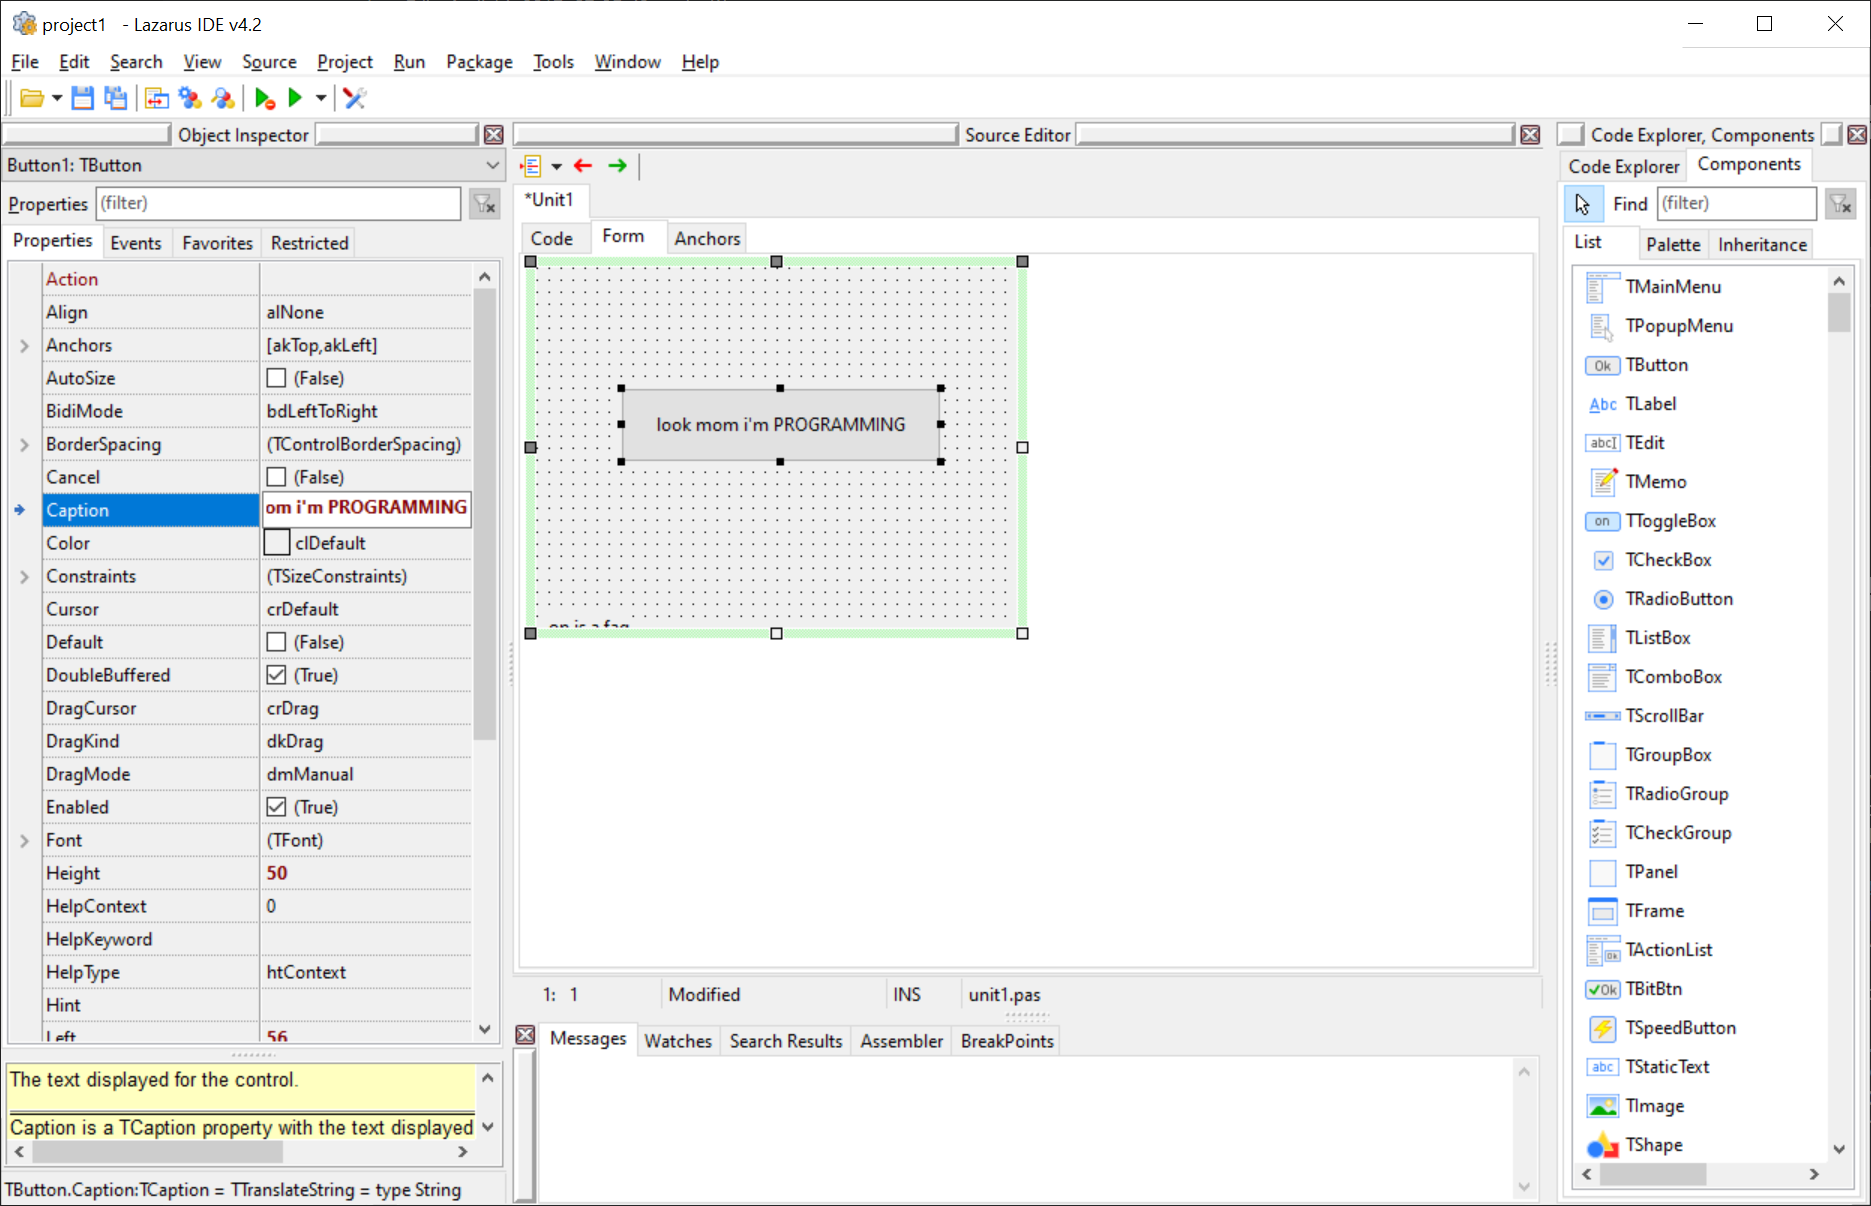Viewport: 1871px width, 1206px height.
Task: Click the Color property swatch box
Action: tap(277, 543)
